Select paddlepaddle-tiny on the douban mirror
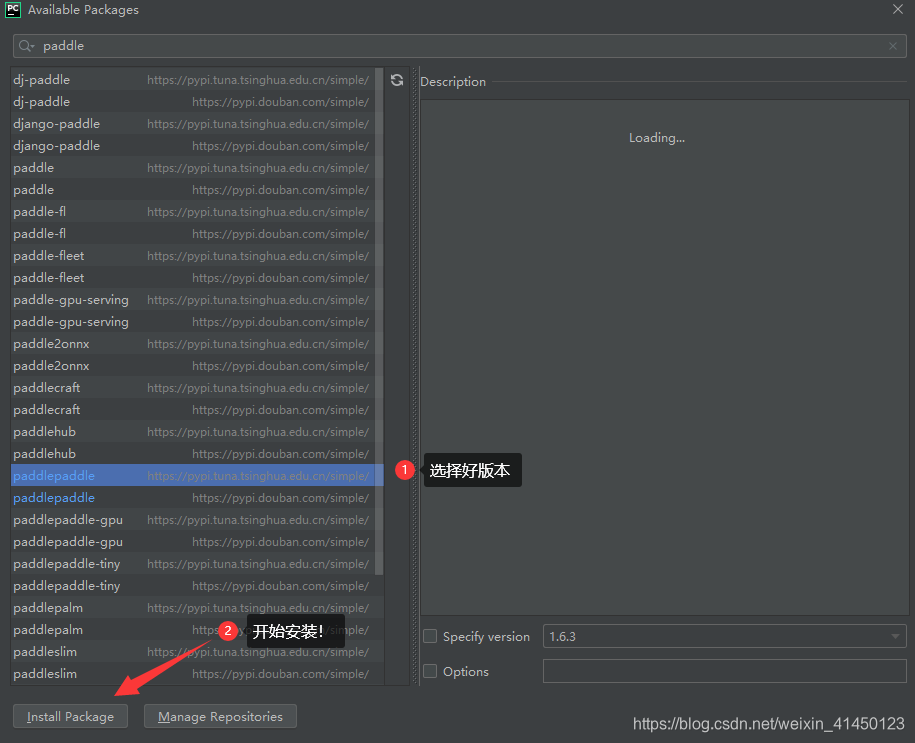Image resolution: width=915 pixels, height=743 pixels. click(x=197, y=586)
